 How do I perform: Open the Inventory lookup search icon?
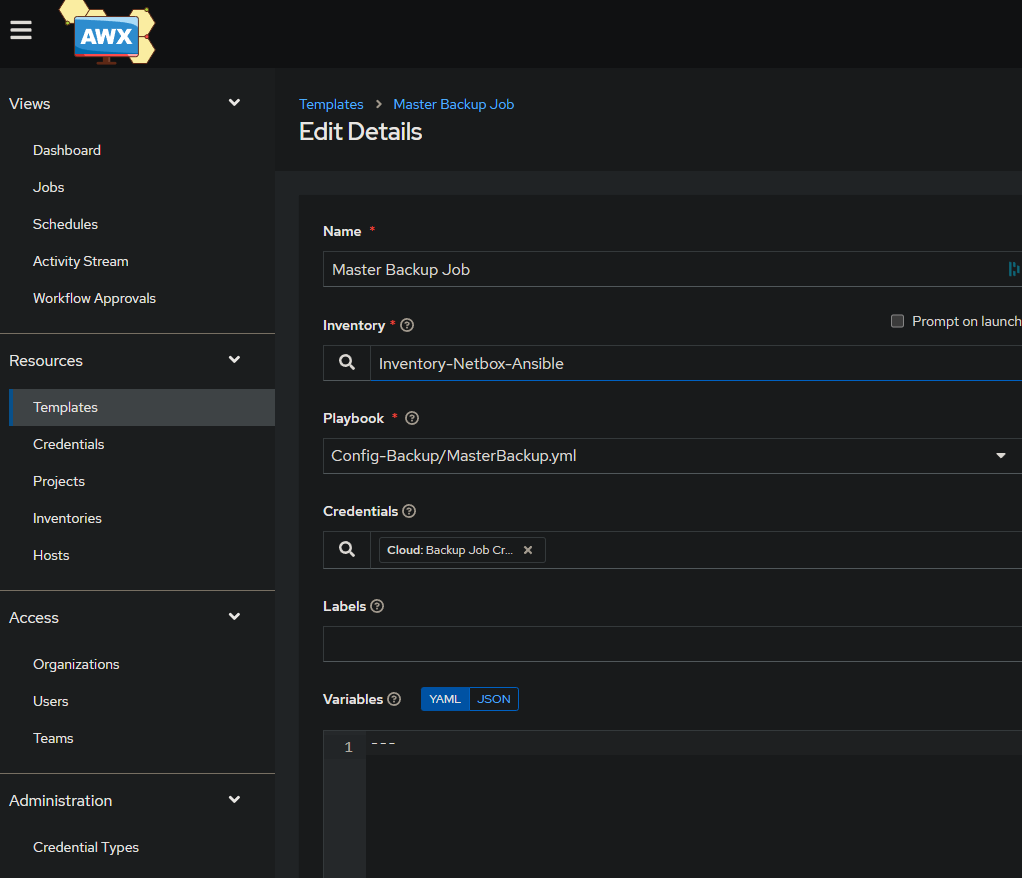[347, 363]
